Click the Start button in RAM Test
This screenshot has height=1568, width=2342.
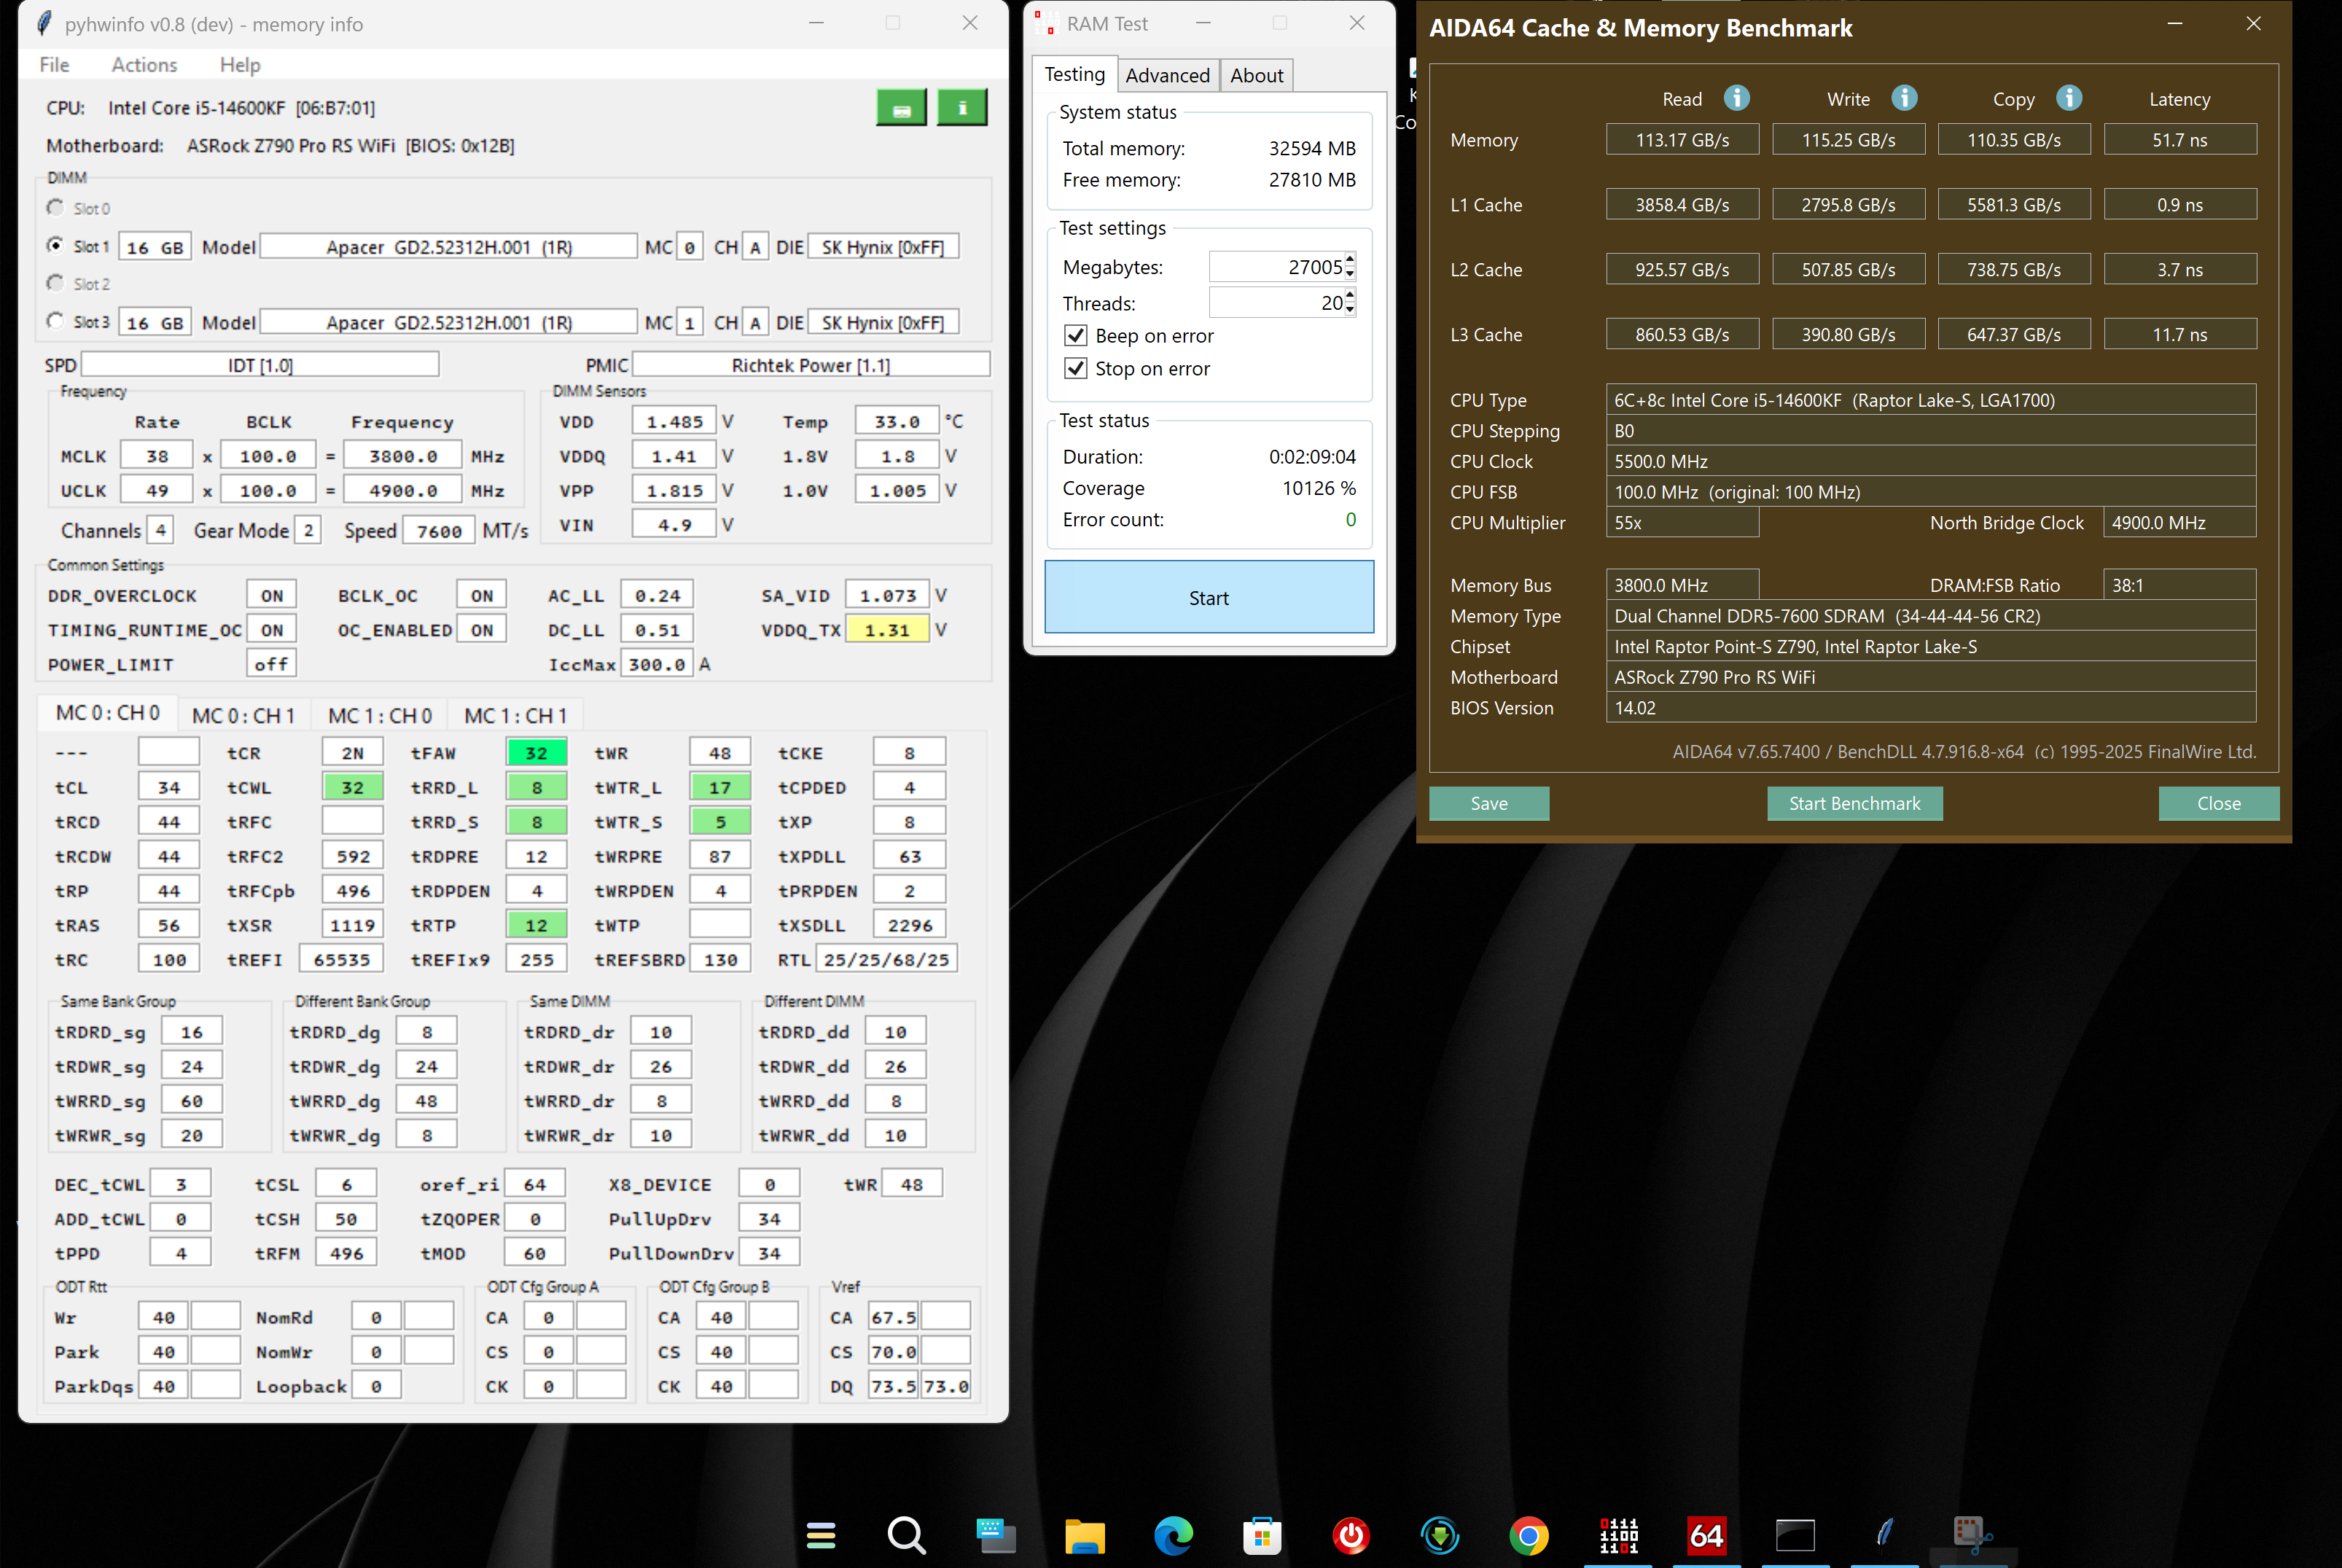pyautogui.click(x=1208, y=598)
